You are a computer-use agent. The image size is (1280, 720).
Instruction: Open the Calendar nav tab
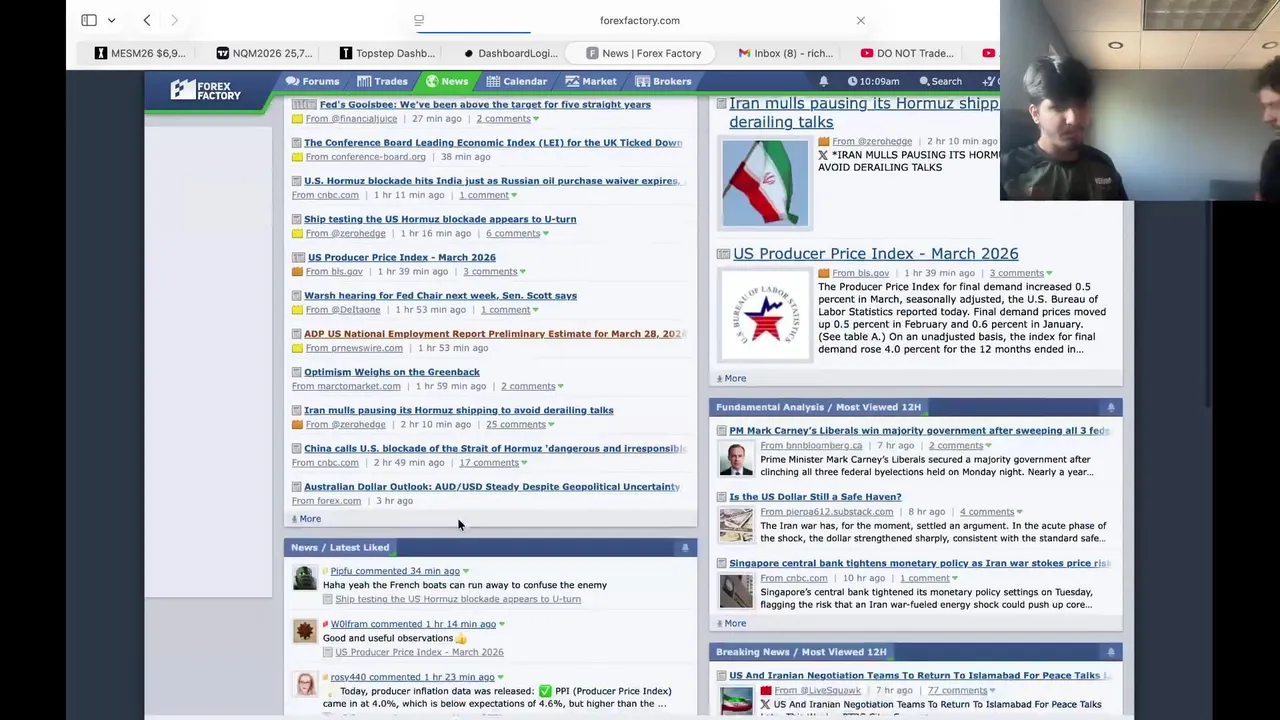[517, 81]
